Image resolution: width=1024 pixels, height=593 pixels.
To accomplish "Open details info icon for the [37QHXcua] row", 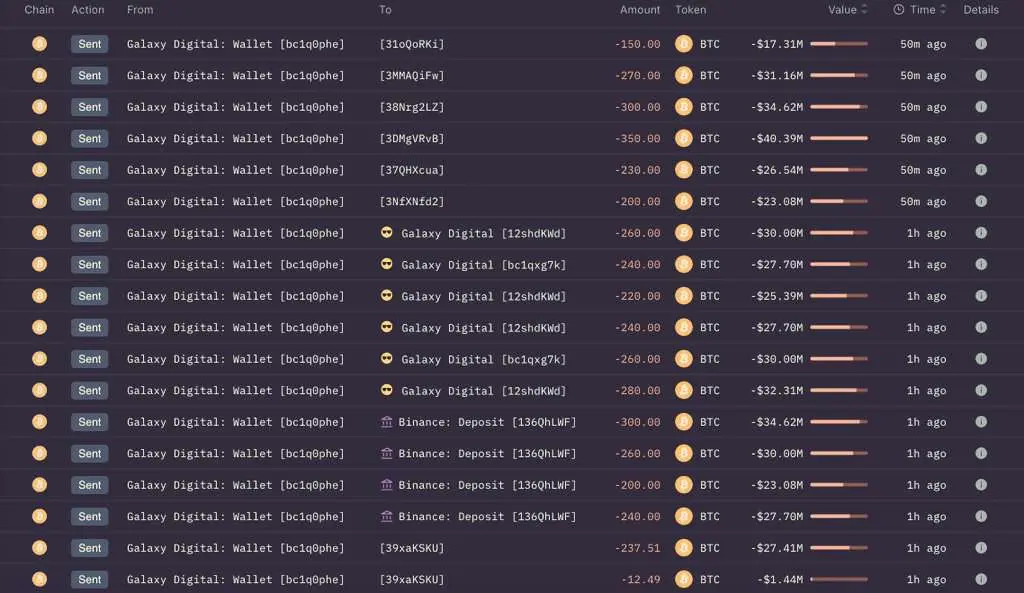I will pyautogui.click(x=981, y=170).
